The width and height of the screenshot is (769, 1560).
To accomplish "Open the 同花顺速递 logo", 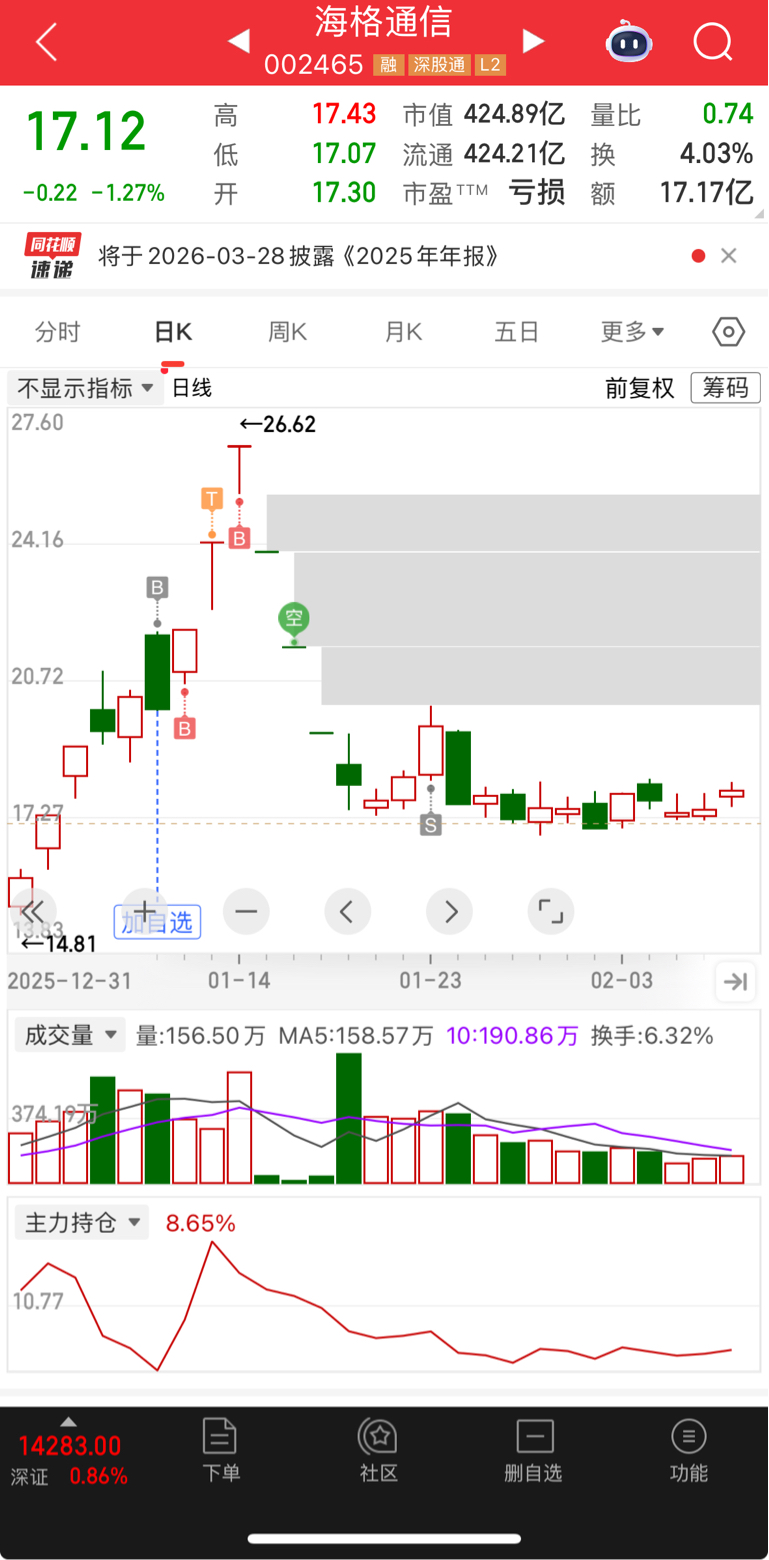I will coord(53,257).
